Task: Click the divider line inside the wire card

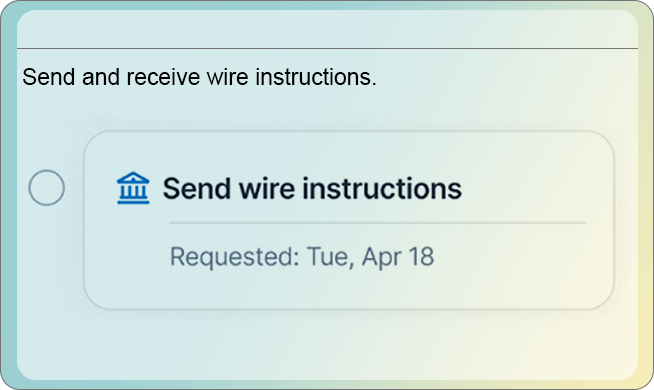Action: [377, 223]
